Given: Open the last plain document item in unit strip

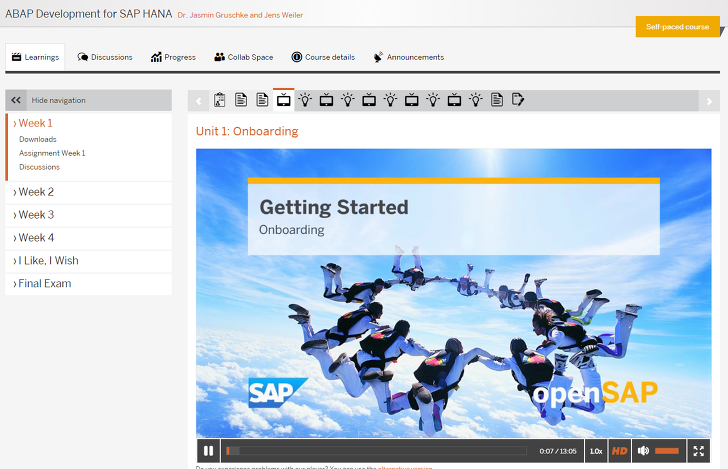Looking at the screenshot, I should point(497,100).
